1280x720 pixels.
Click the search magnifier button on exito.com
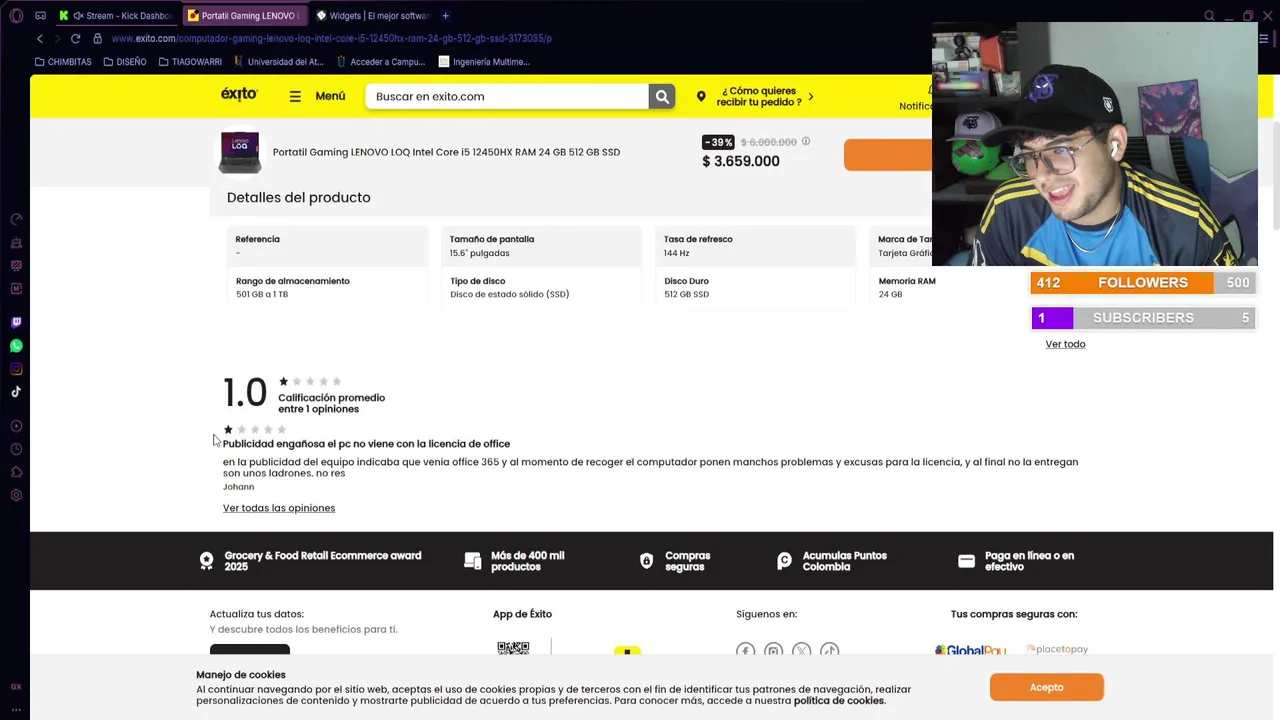tap(662, 96)
